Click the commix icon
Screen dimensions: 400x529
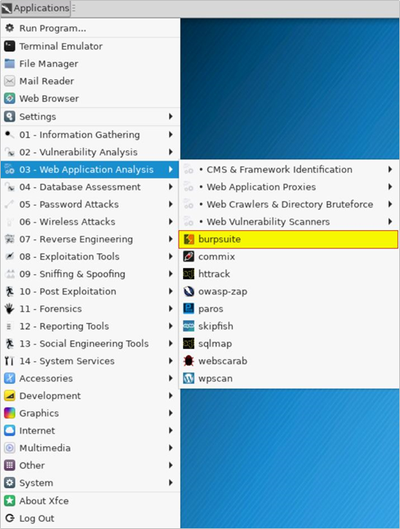pos(189,257)
